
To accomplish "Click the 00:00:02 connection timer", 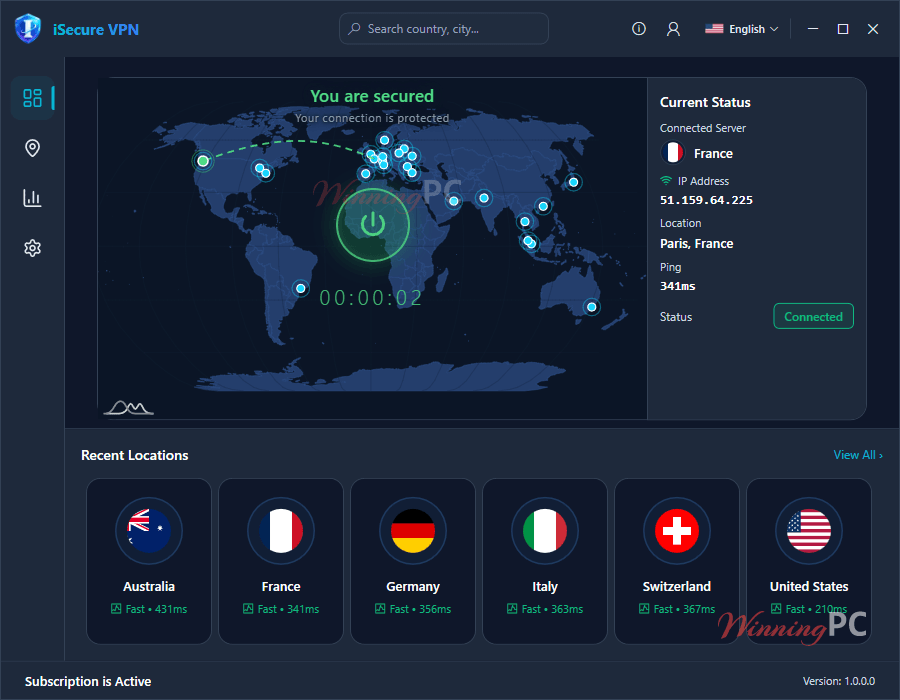I will [371, 298].
